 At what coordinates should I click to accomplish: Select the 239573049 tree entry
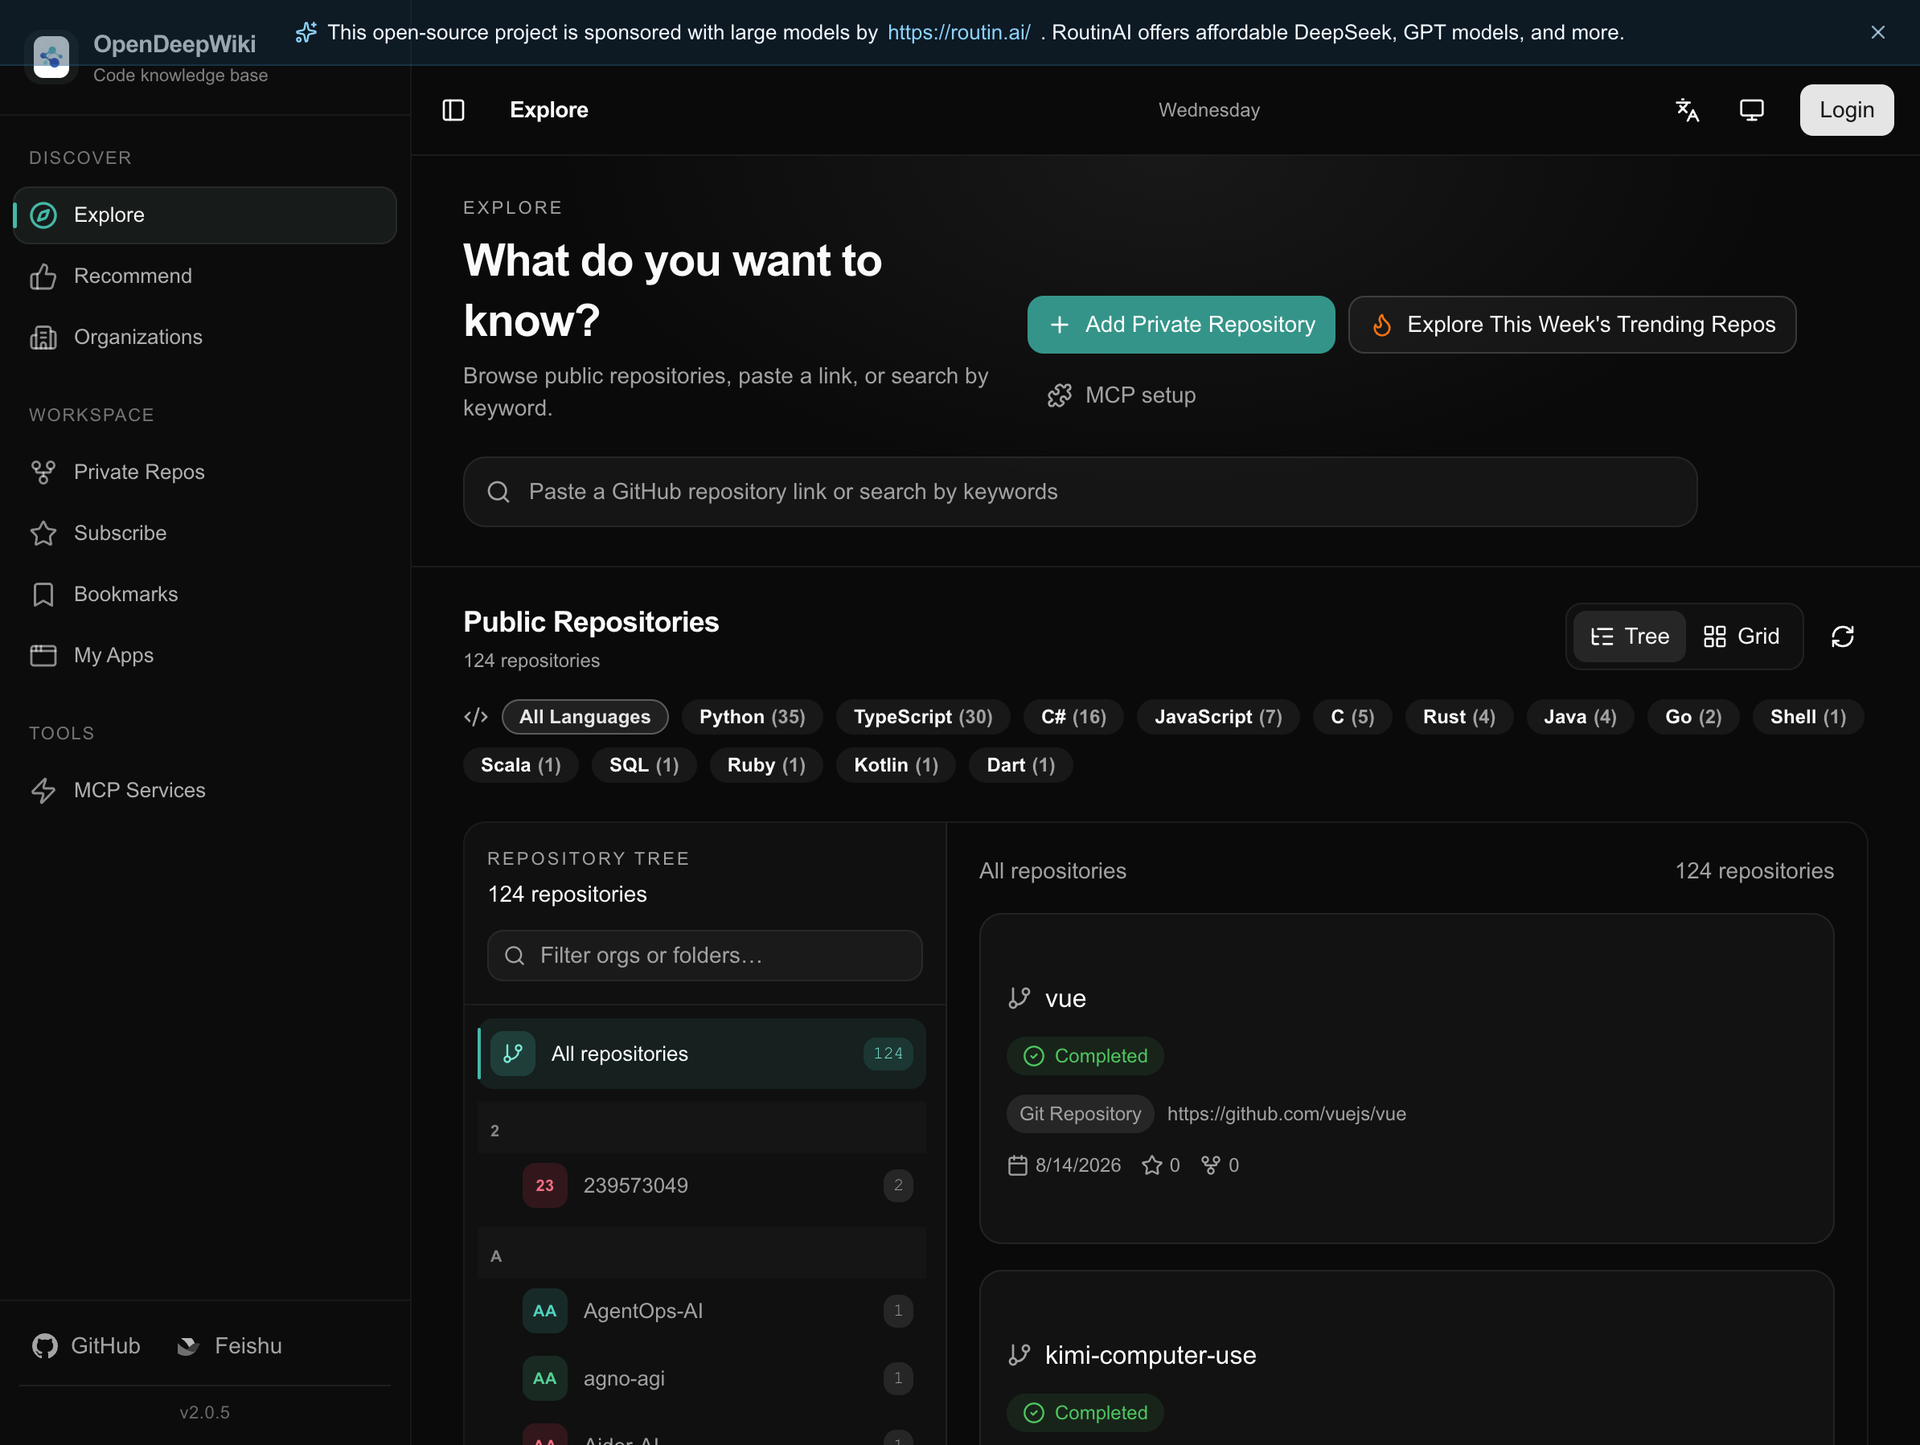point(702,1185)
